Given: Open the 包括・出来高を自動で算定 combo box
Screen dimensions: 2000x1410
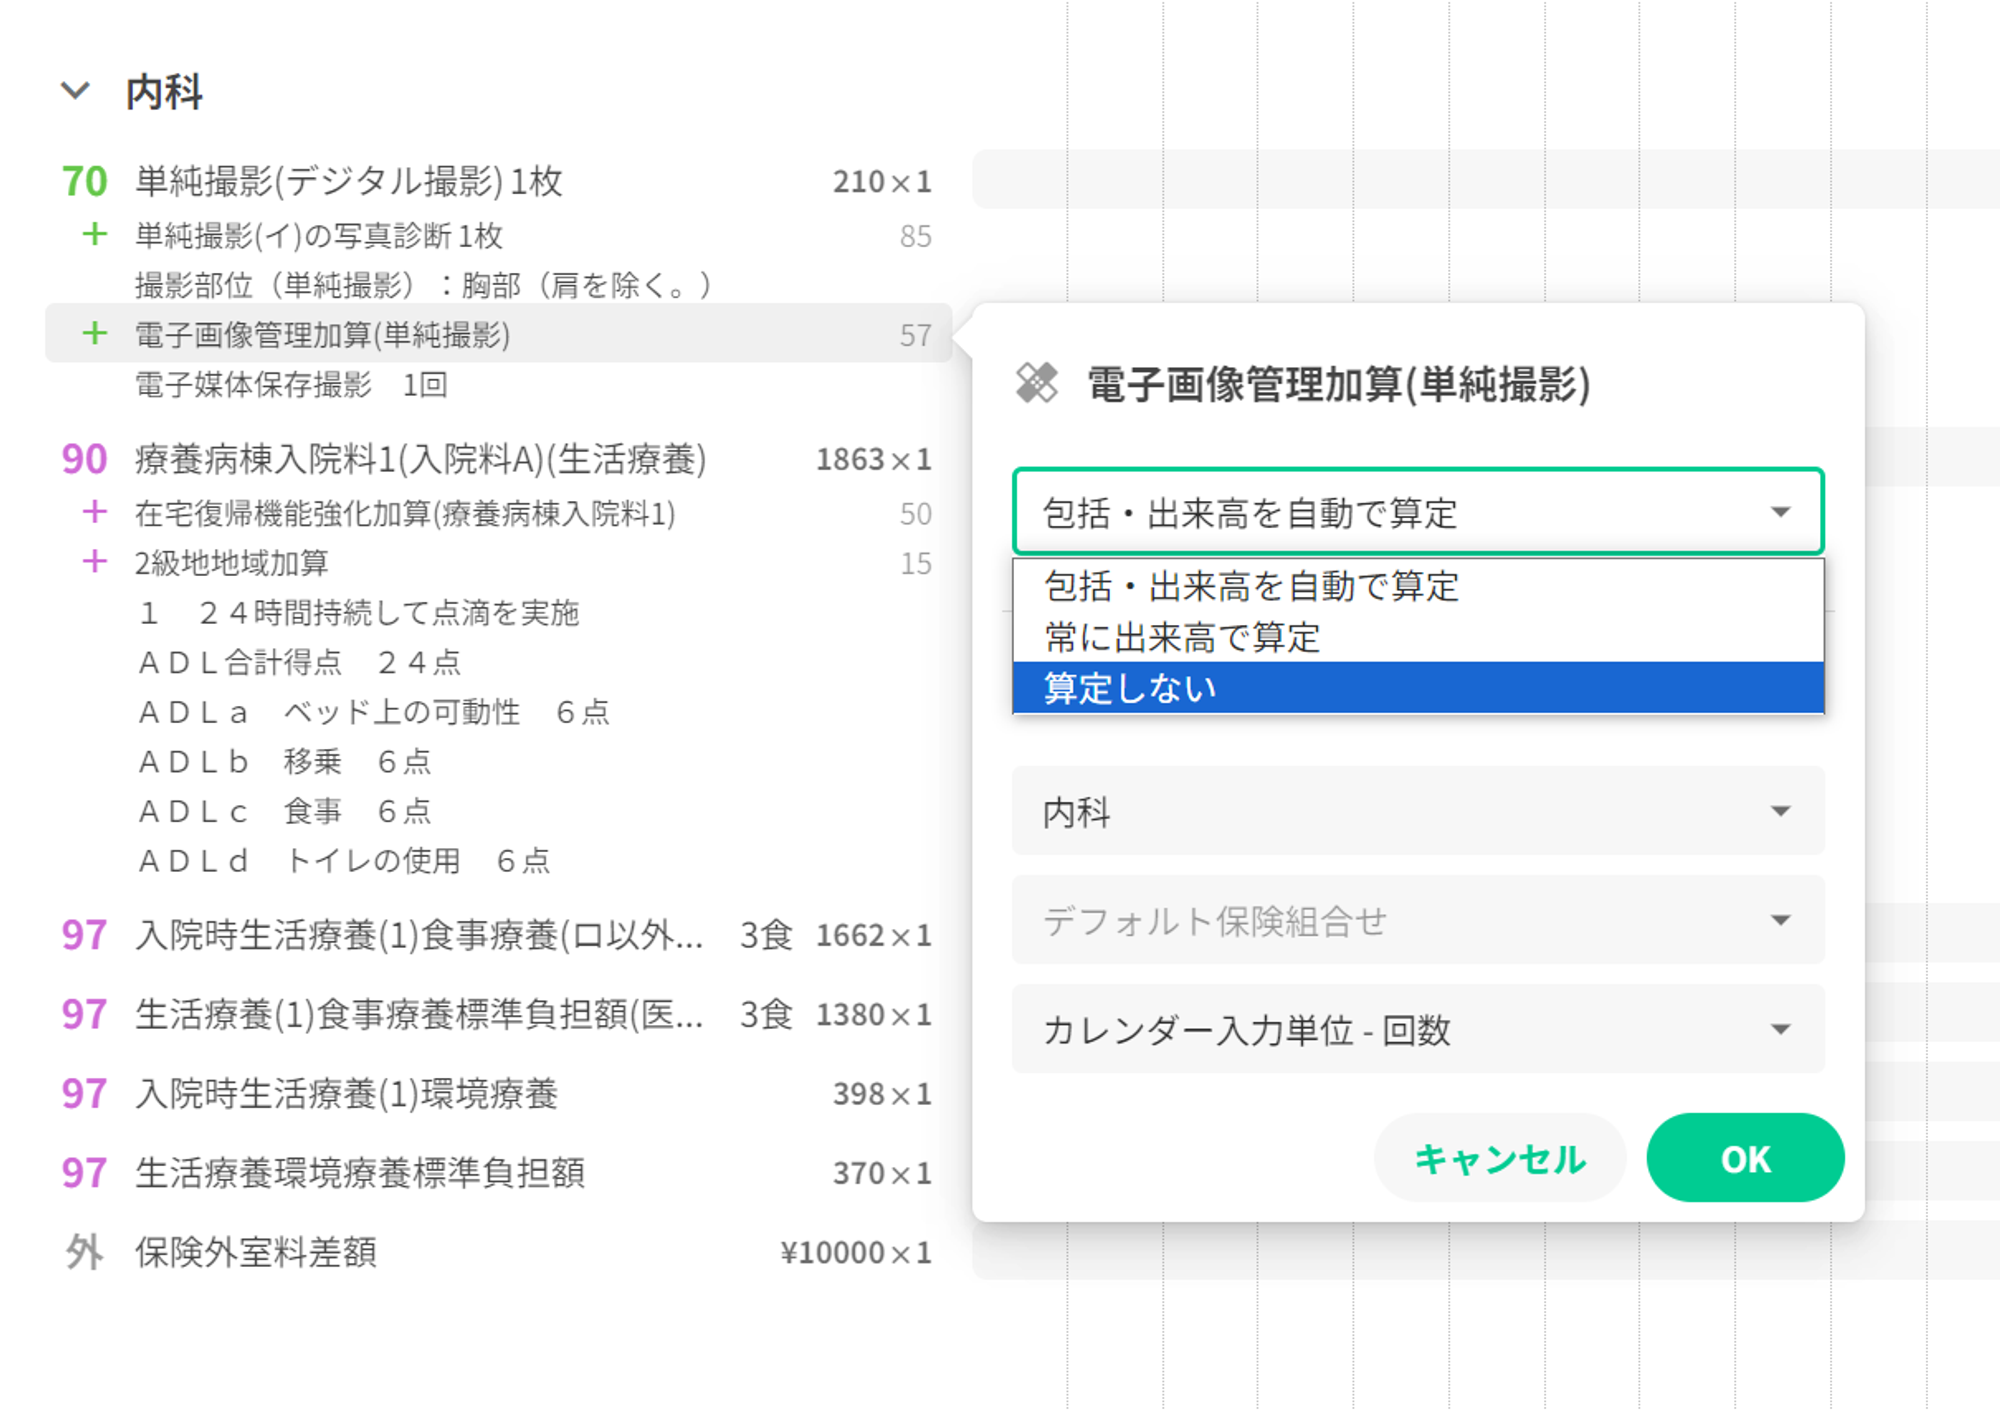Looking at the screenshot, I should click(1417, 512).
